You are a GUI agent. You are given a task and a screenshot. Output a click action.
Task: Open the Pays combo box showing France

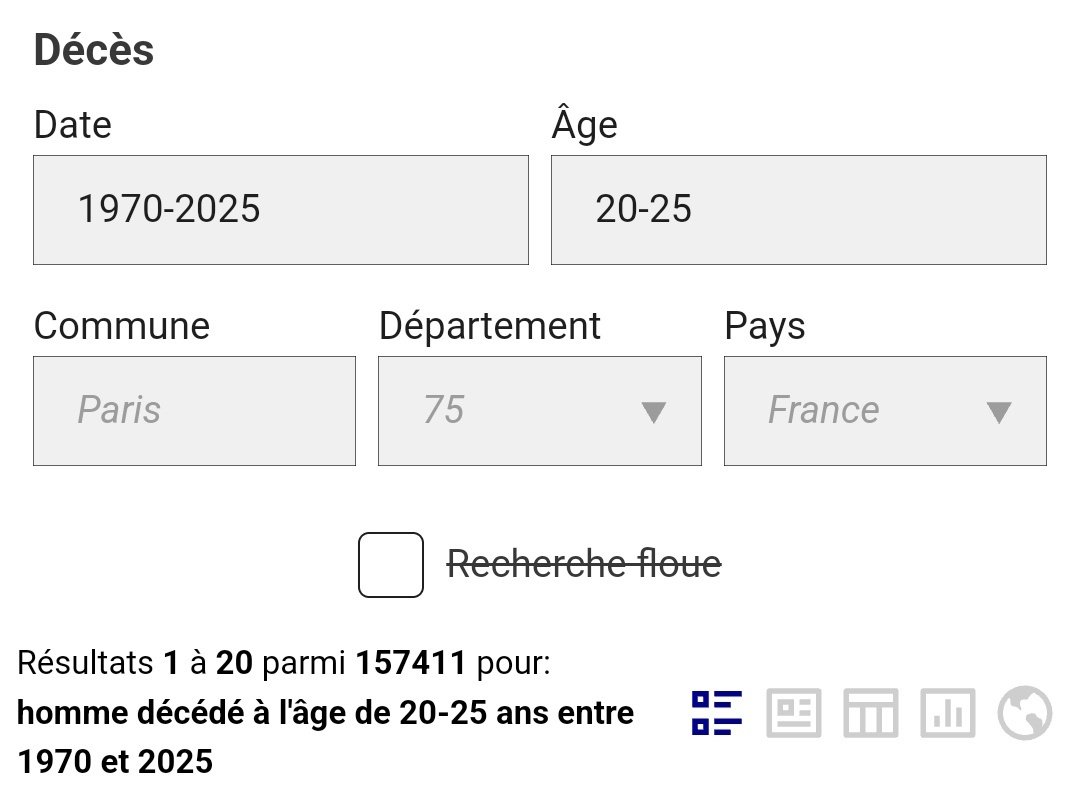885,411
